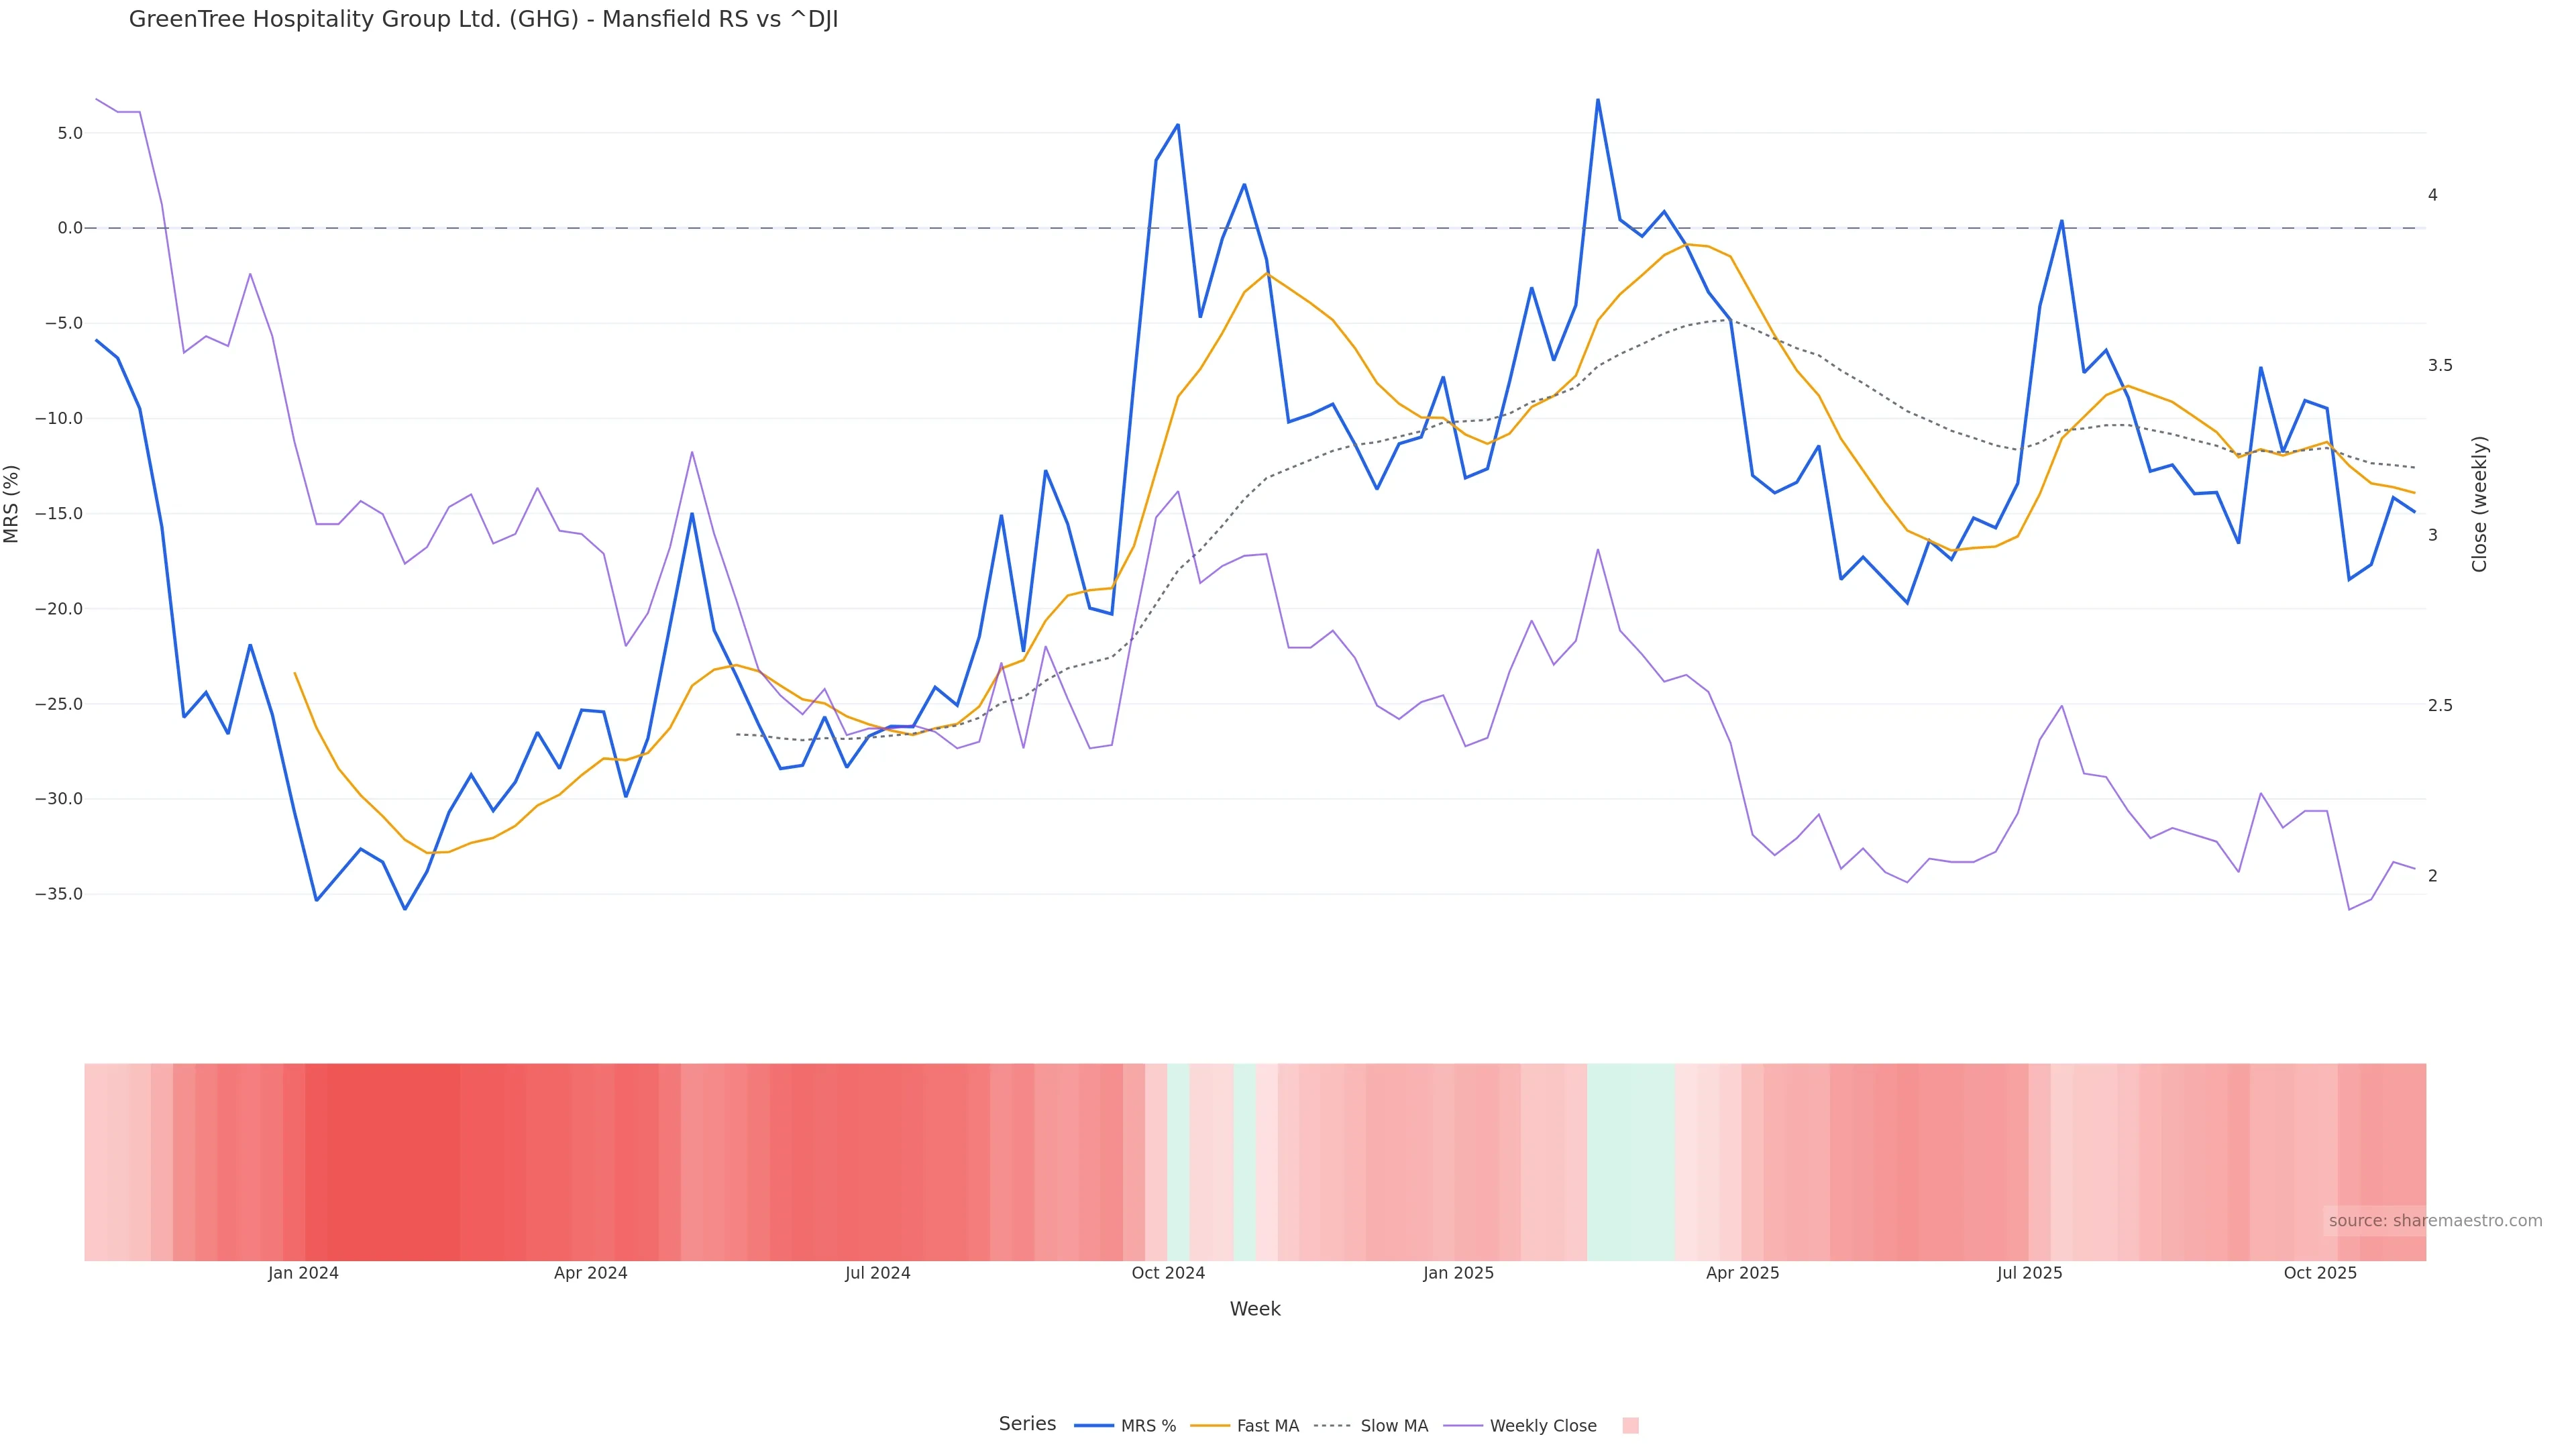Click the blue MRS % legend line icon
This screenshot has width=2576, height=1449.
point(1094,1426)
